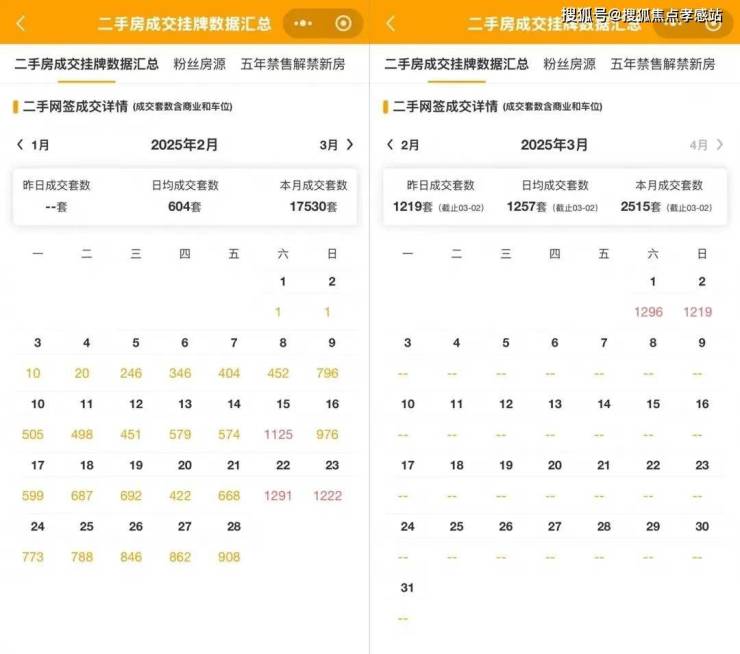The width and height of the screenshot is (740, 654).
Task: Open the three-dots mini program menu
Action: pyautogui.click(x=303, y=23)
